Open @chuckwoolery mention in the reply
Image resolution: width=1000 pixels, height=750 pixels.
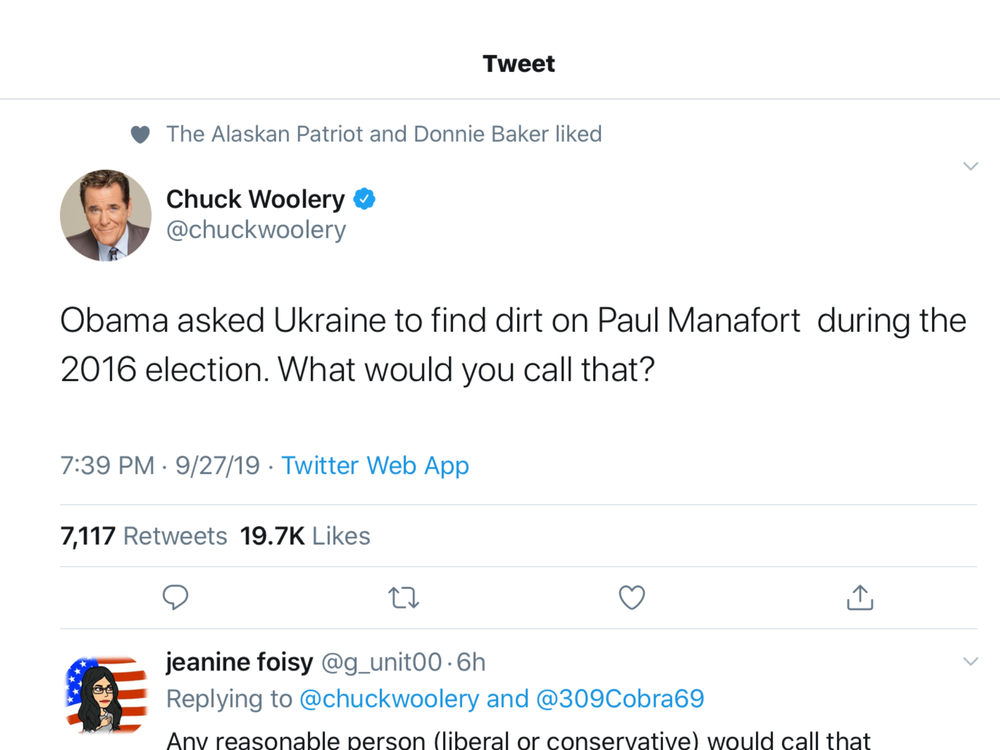point(389,699)
